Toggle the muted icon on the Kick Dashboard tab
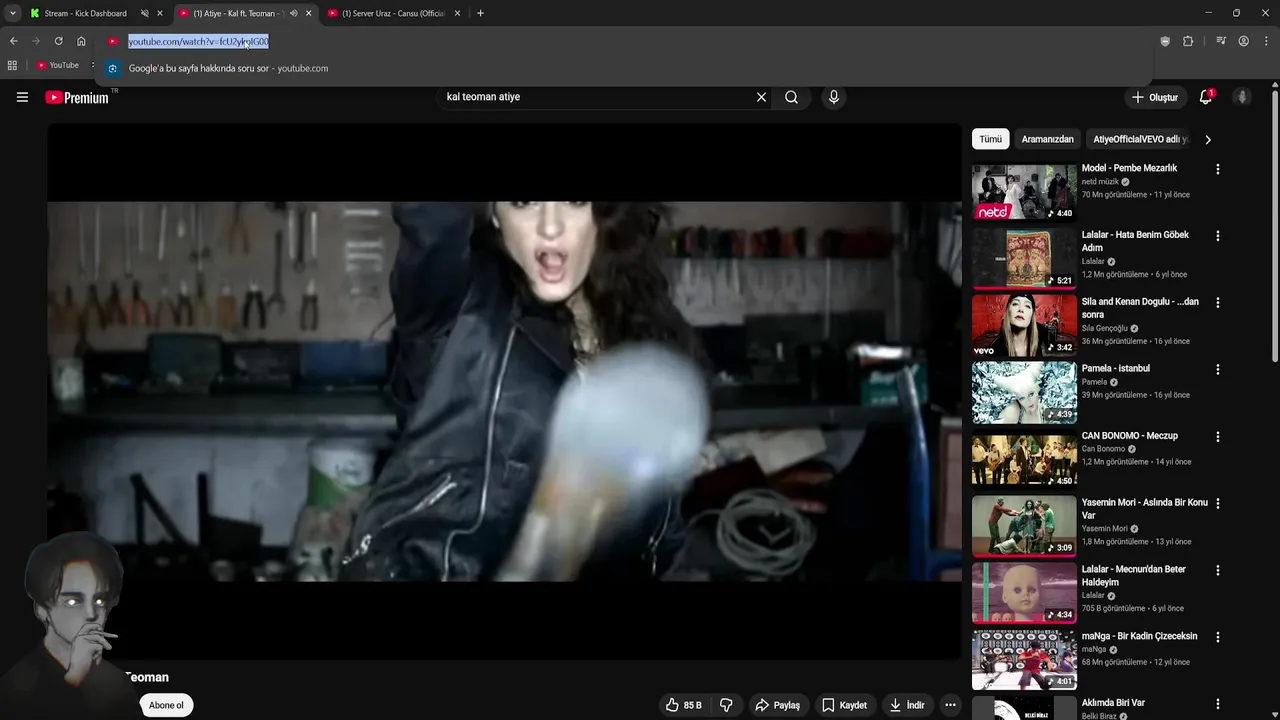Viewport: 1280px width, 720px height. click(144, 13)
